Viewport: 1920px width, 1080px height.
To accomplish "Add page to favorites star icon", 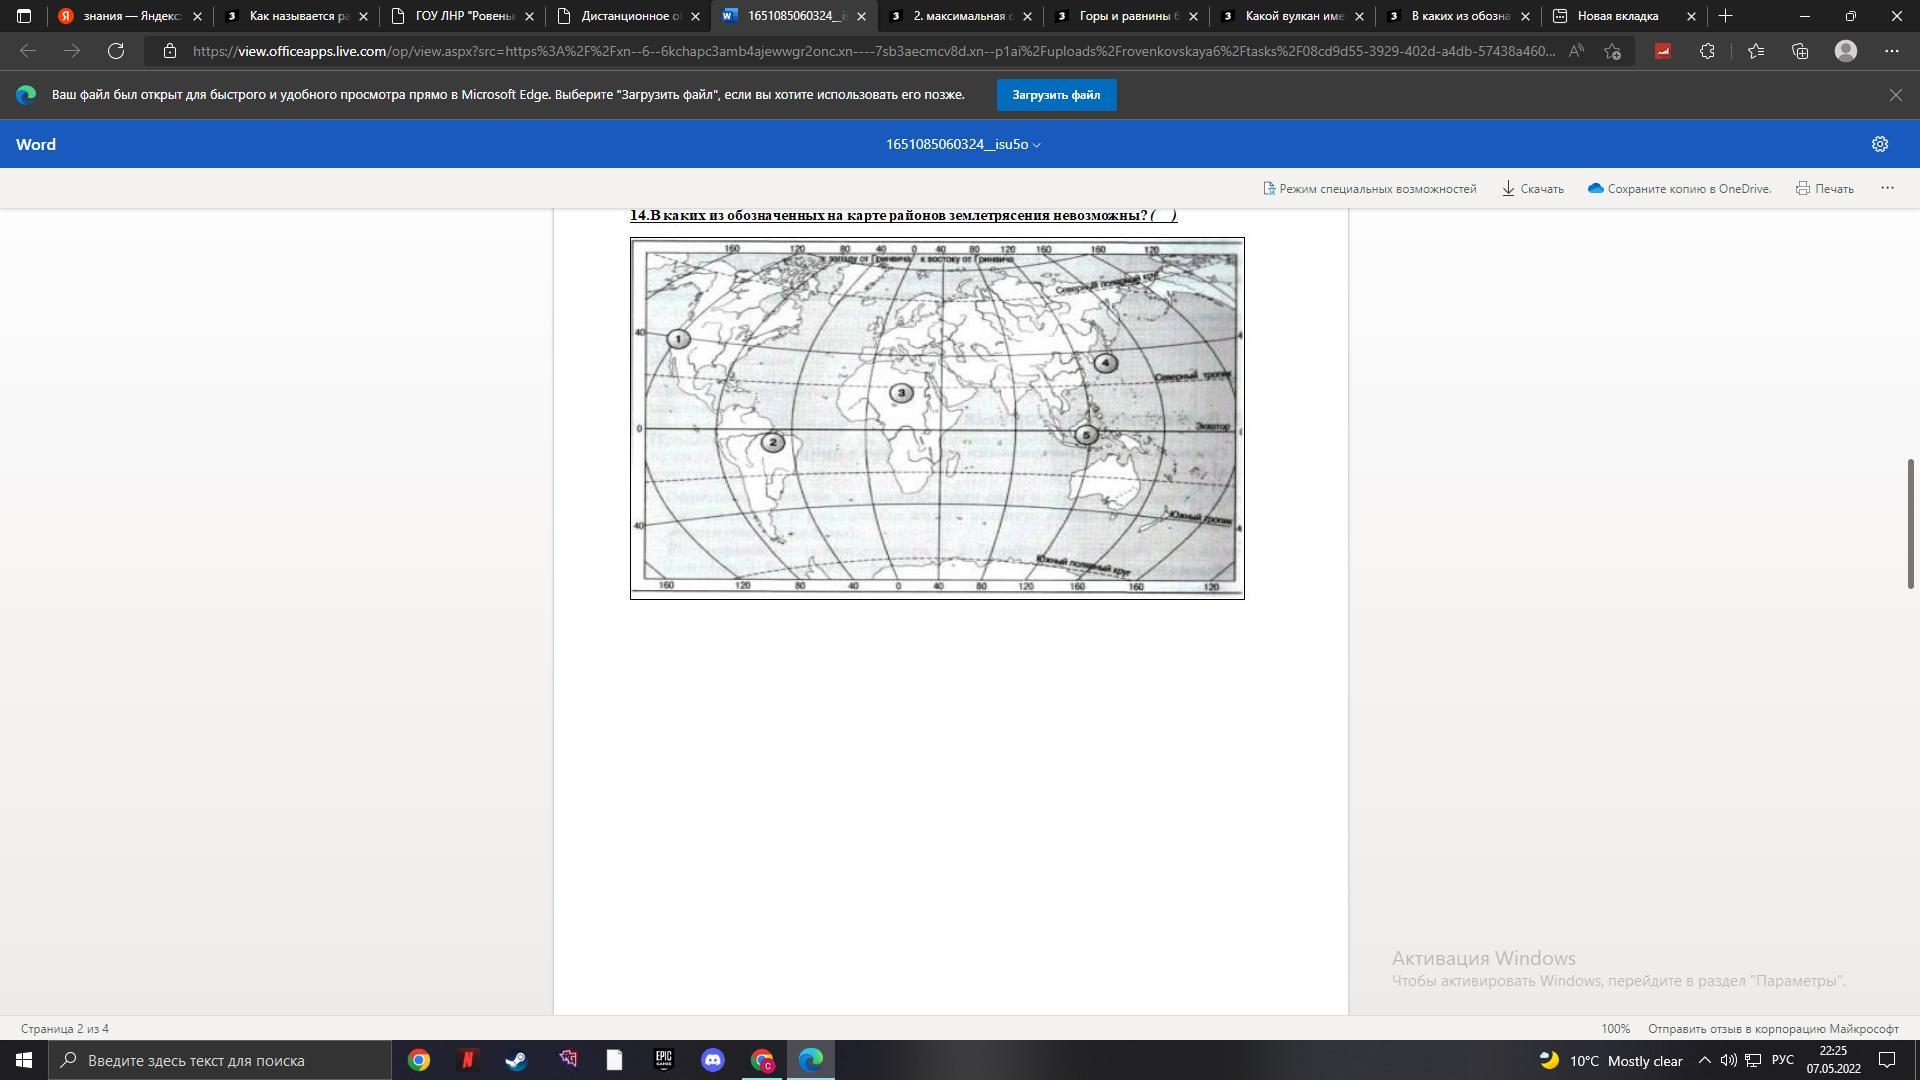I will pyautogui.click(x=1611, y=51).
